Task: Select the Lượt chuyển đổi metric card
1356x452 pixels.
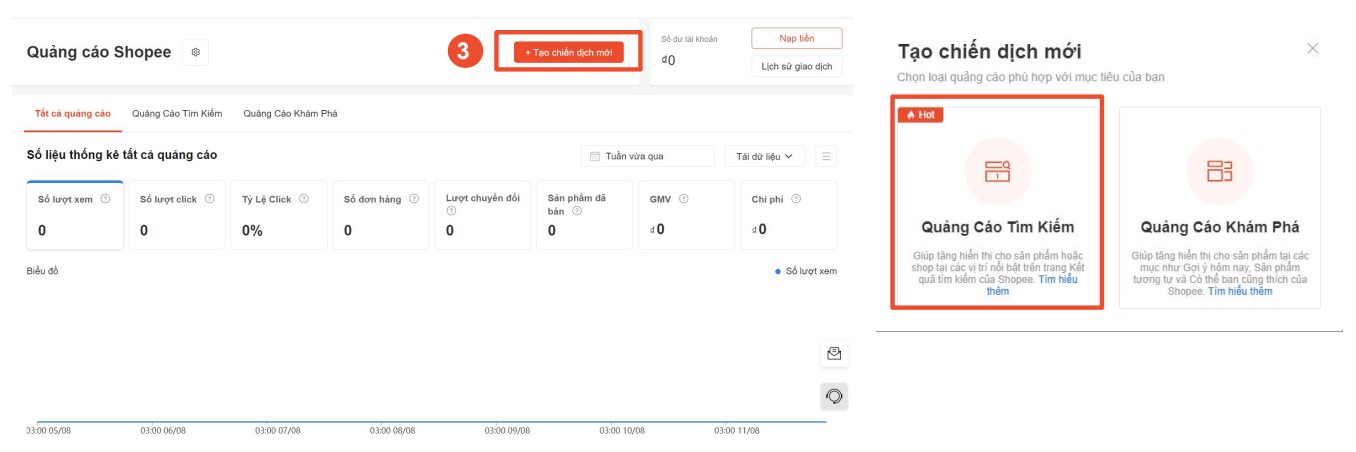Action: tap(483, 215)
